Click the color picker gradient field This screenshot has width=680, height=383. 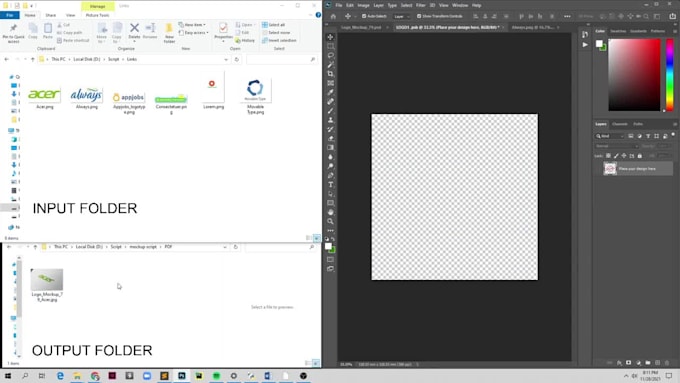coord(634,75)
